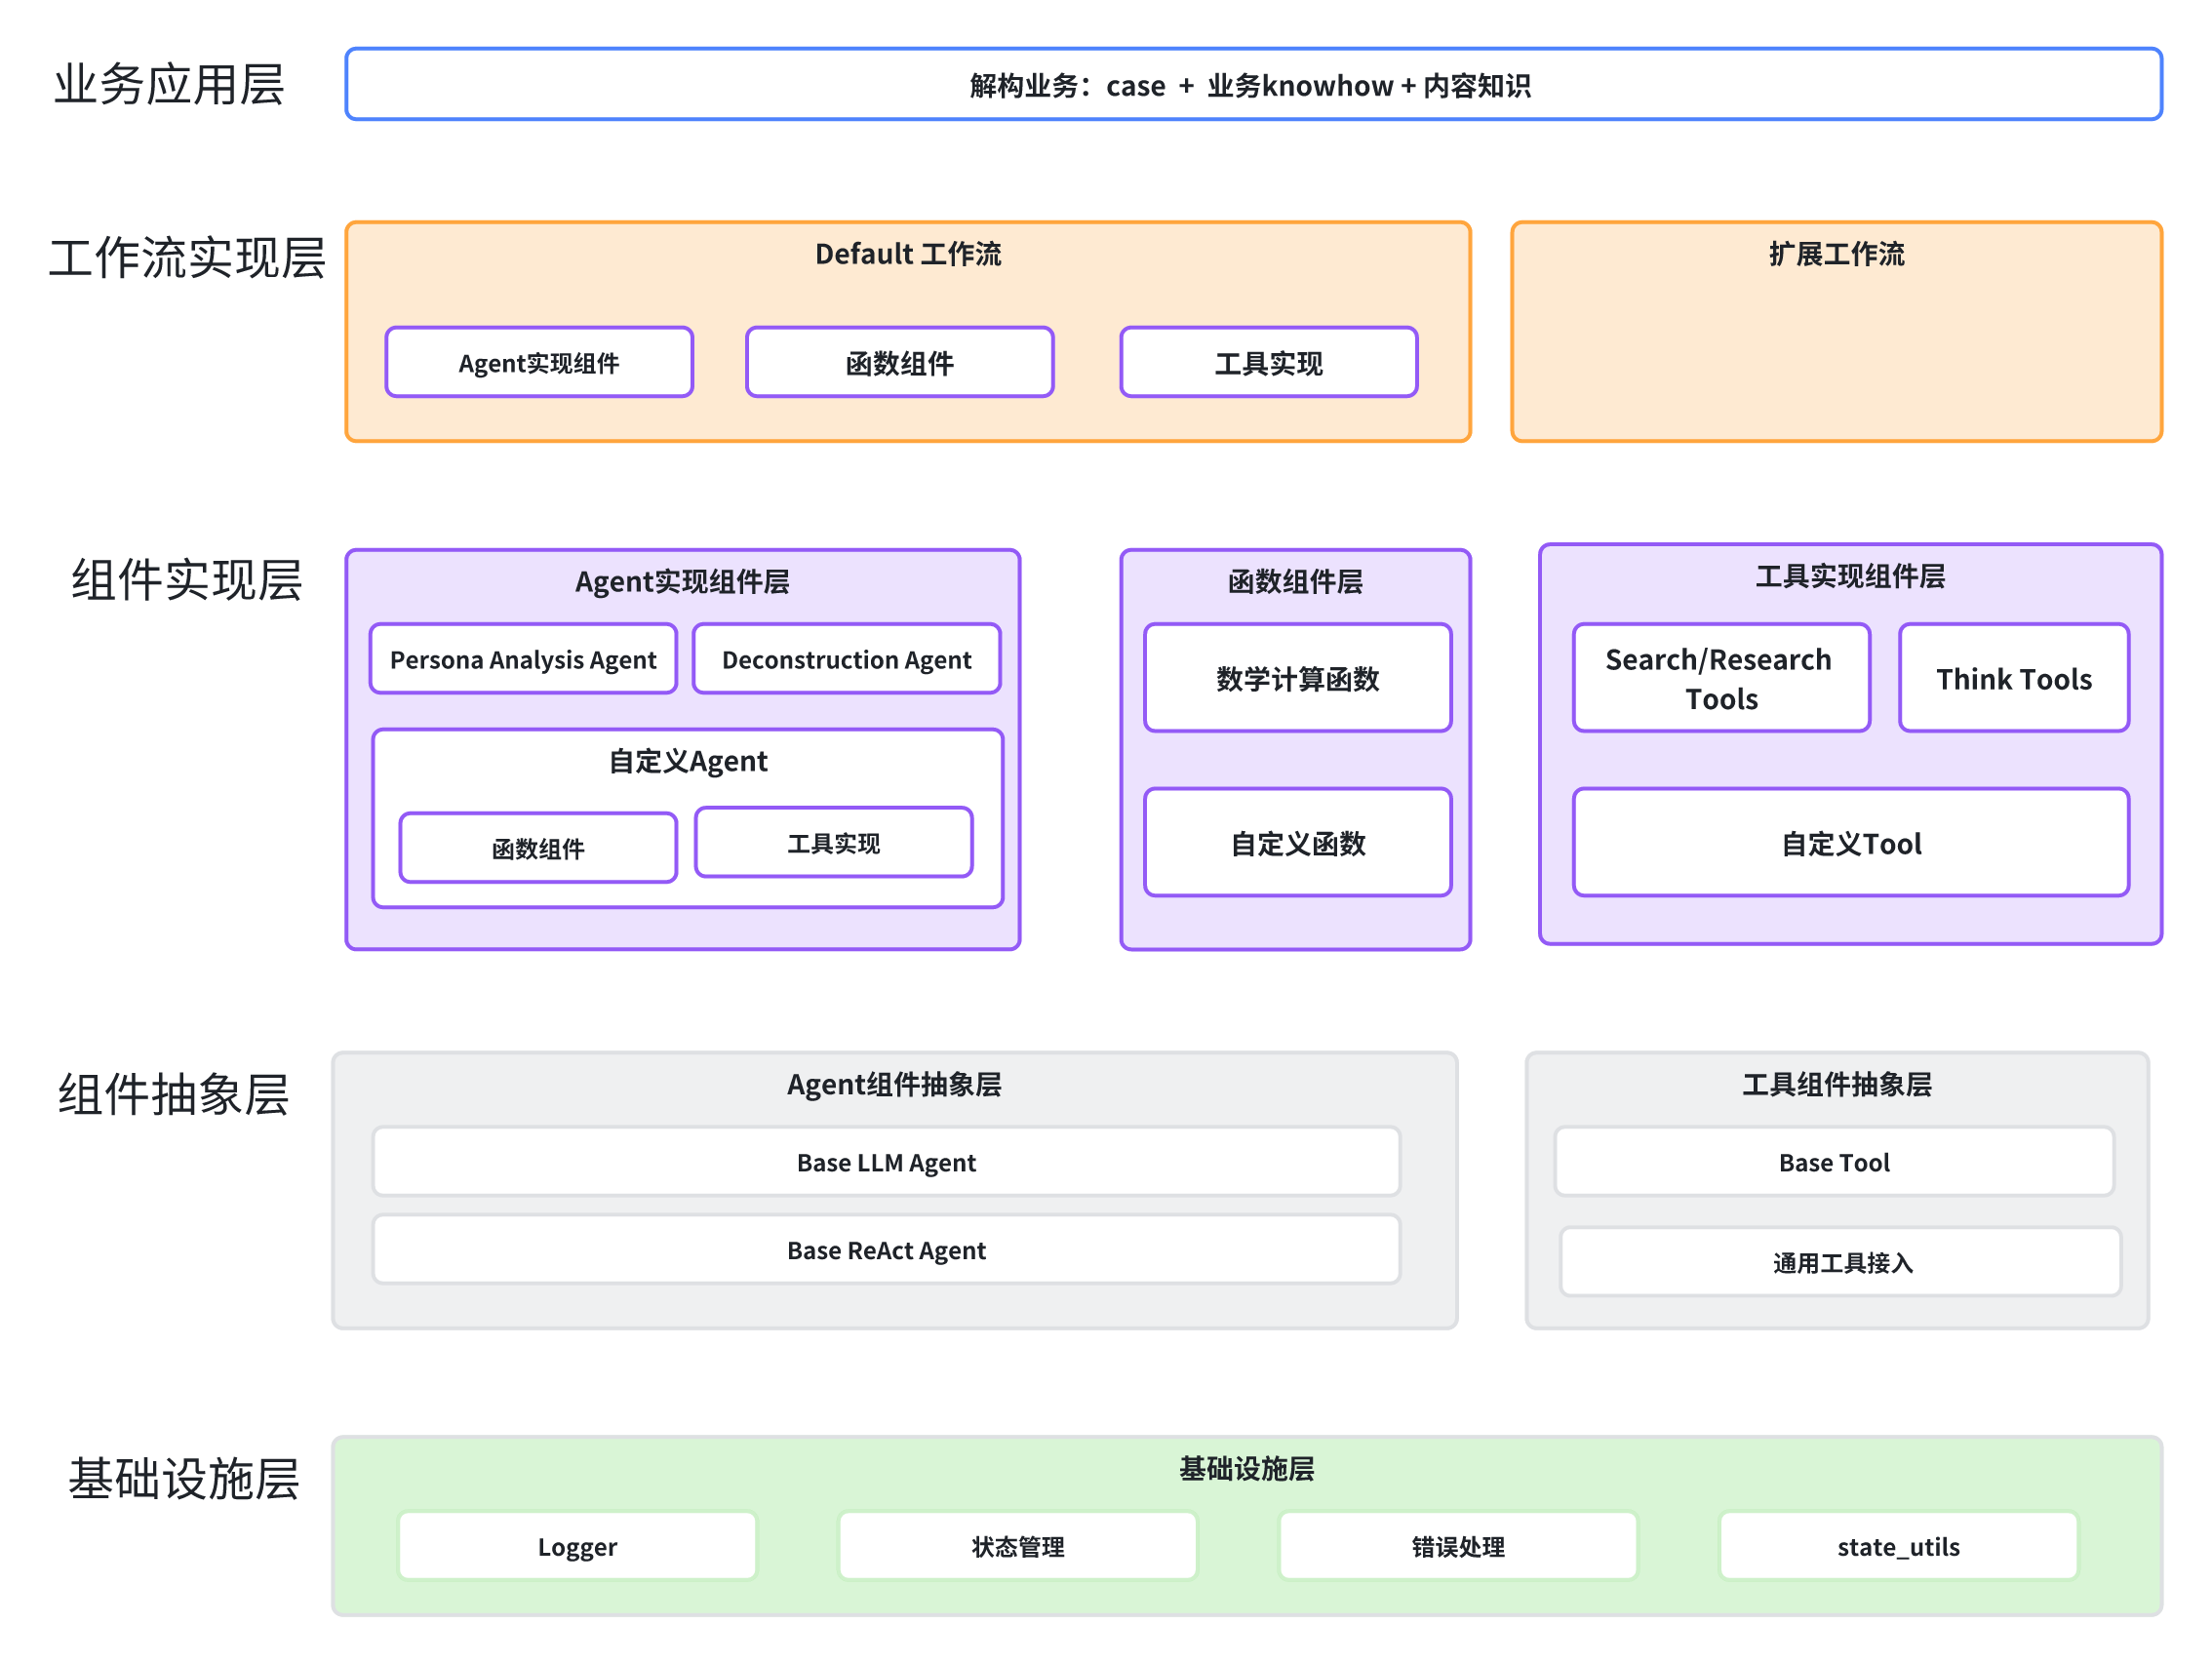Click the Search/Research Tools box
The height and width of the screenshot is (1664, 2212).
1720,679
